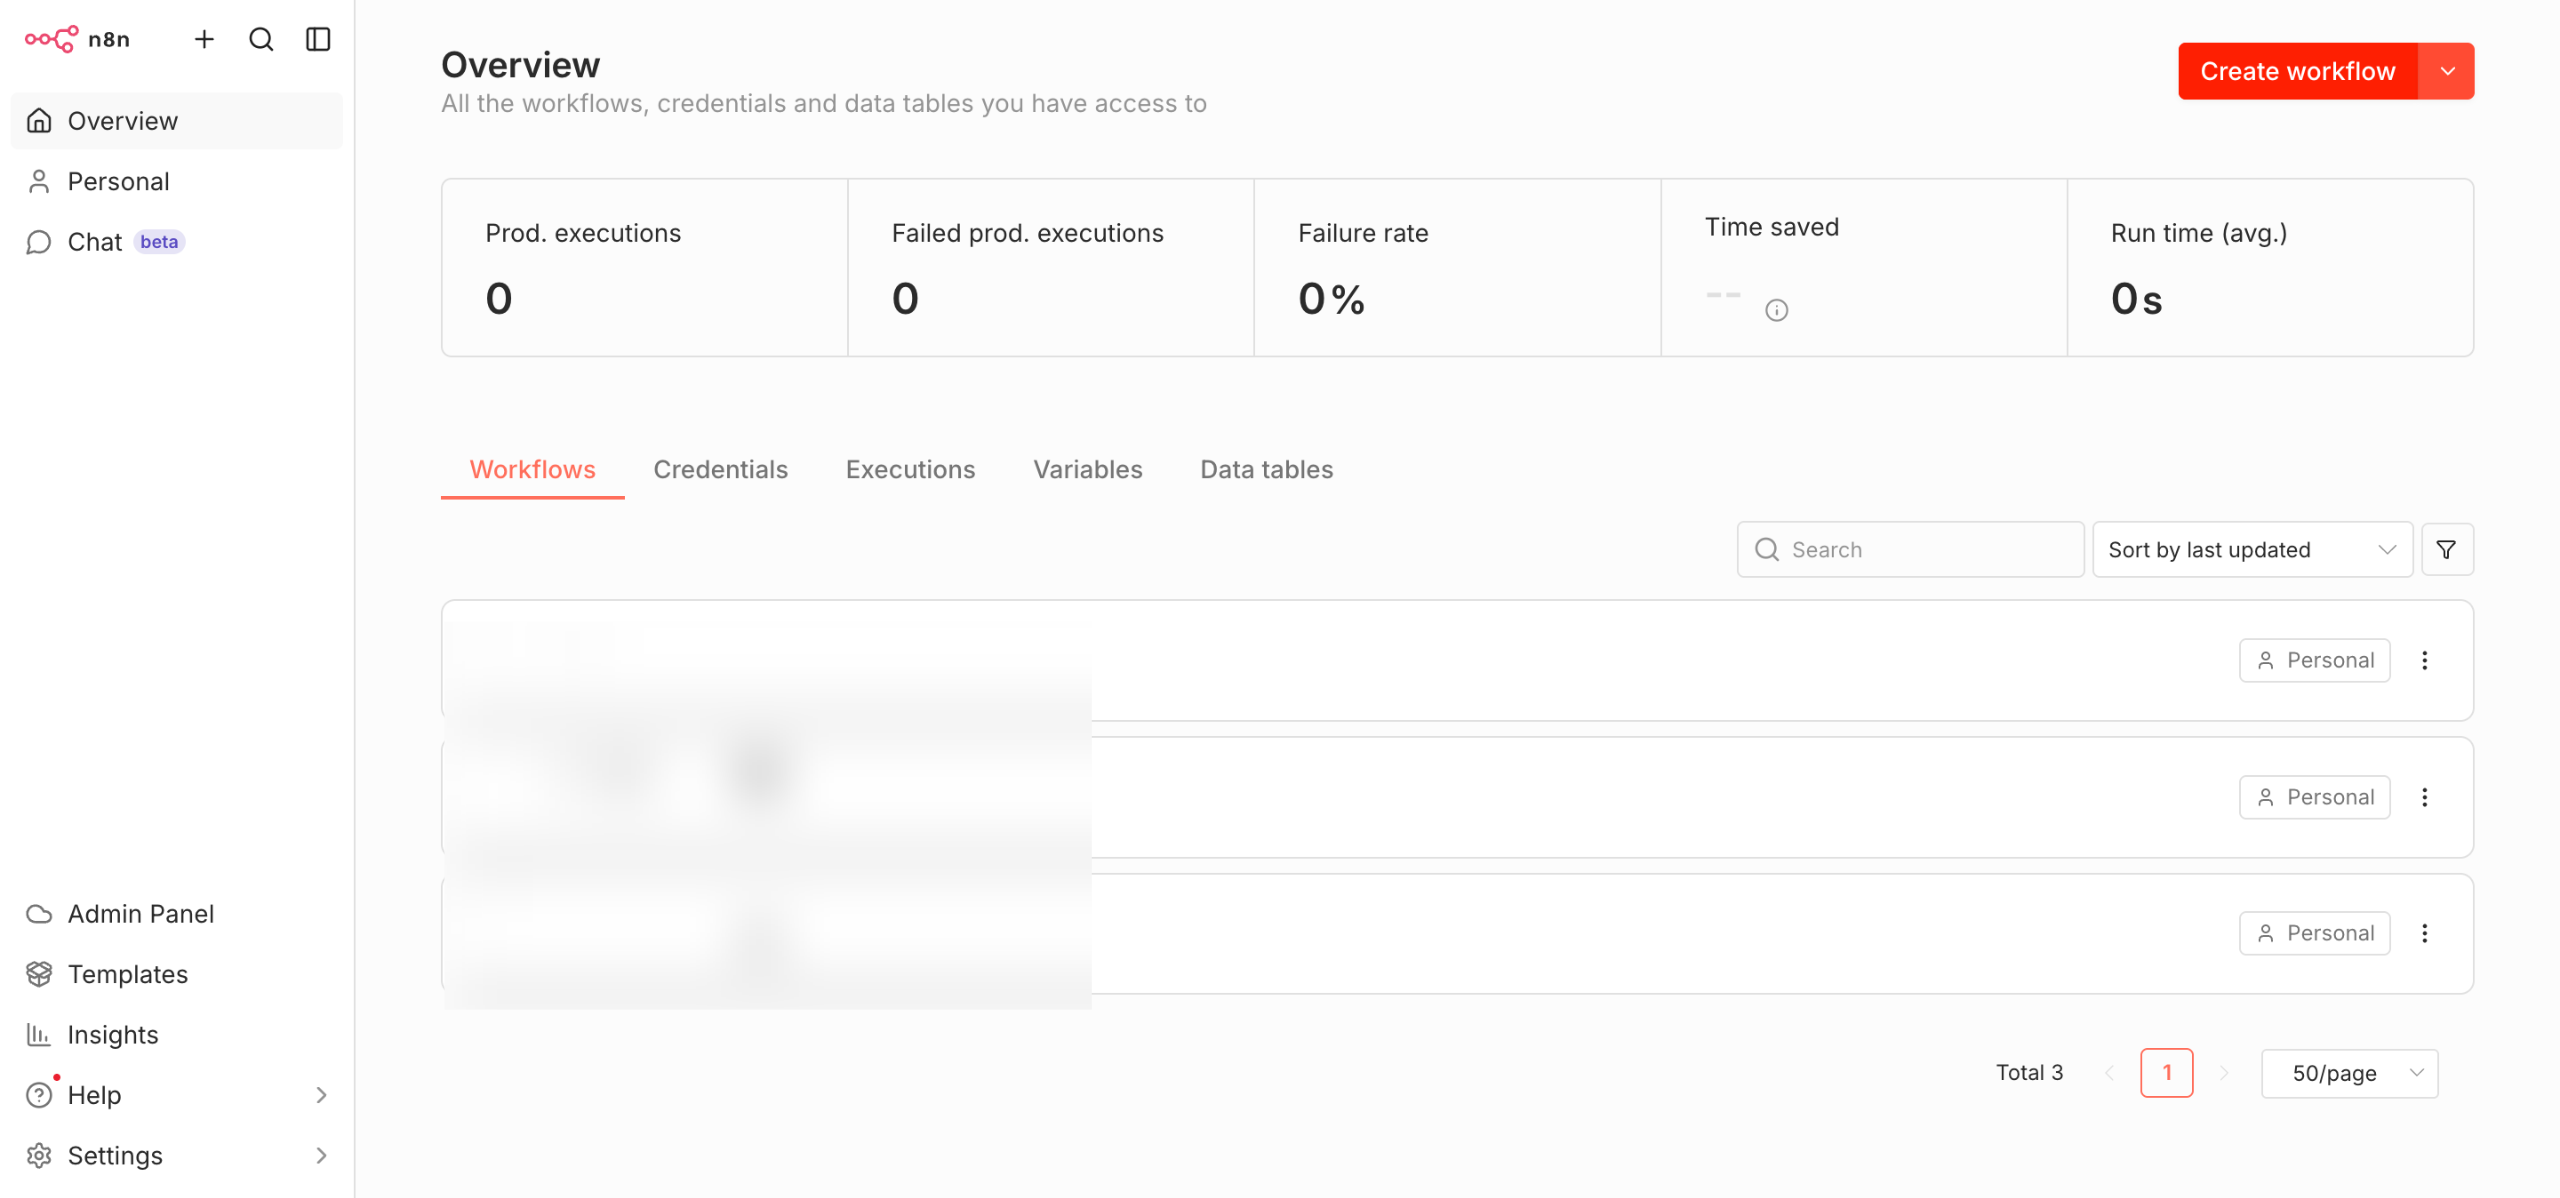Image resolution: width=2560 pixels, height=1198 pixels.
Task: Switch to the Credentials tab
Action: (x=720, y=469)
